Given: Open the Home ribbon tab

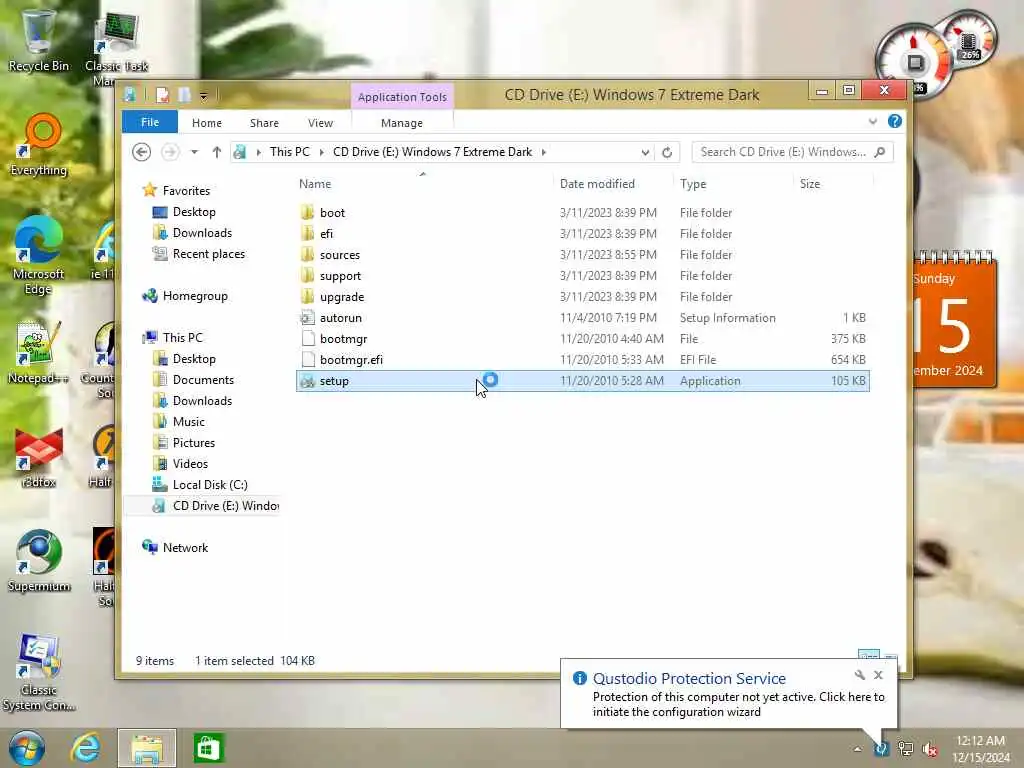Looking at the screenshot, I should click(x=207, y=123).
